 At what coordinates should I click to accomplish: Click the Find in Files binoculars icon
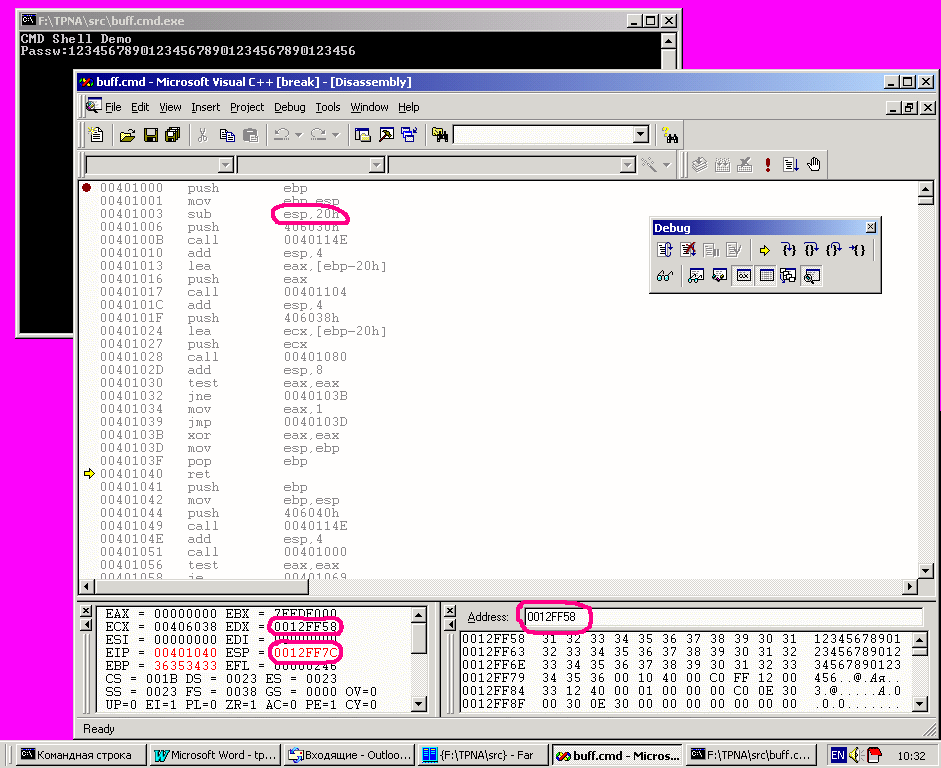[440, 135]
